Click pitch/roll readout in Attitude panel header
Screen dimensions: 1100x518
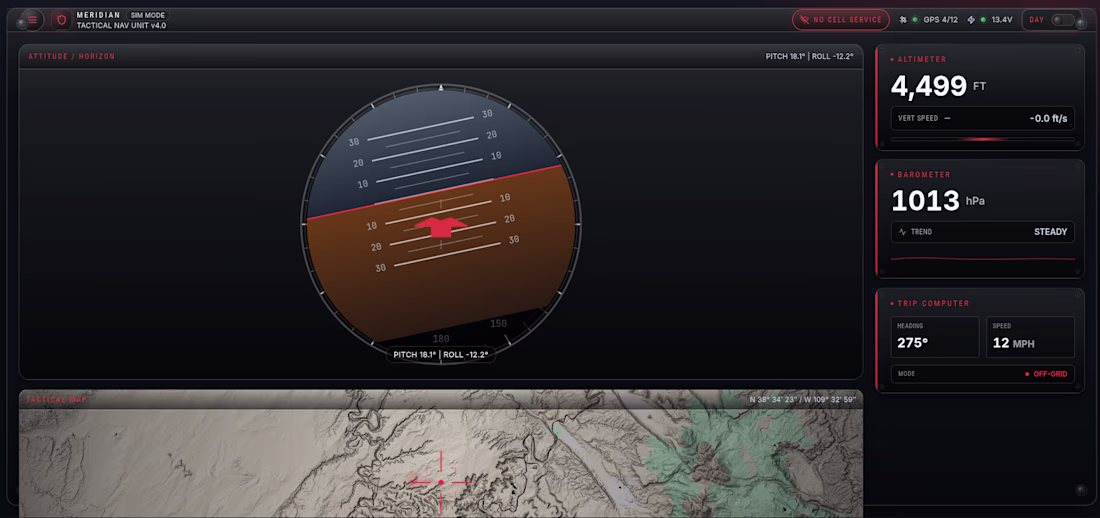(809, 56)
